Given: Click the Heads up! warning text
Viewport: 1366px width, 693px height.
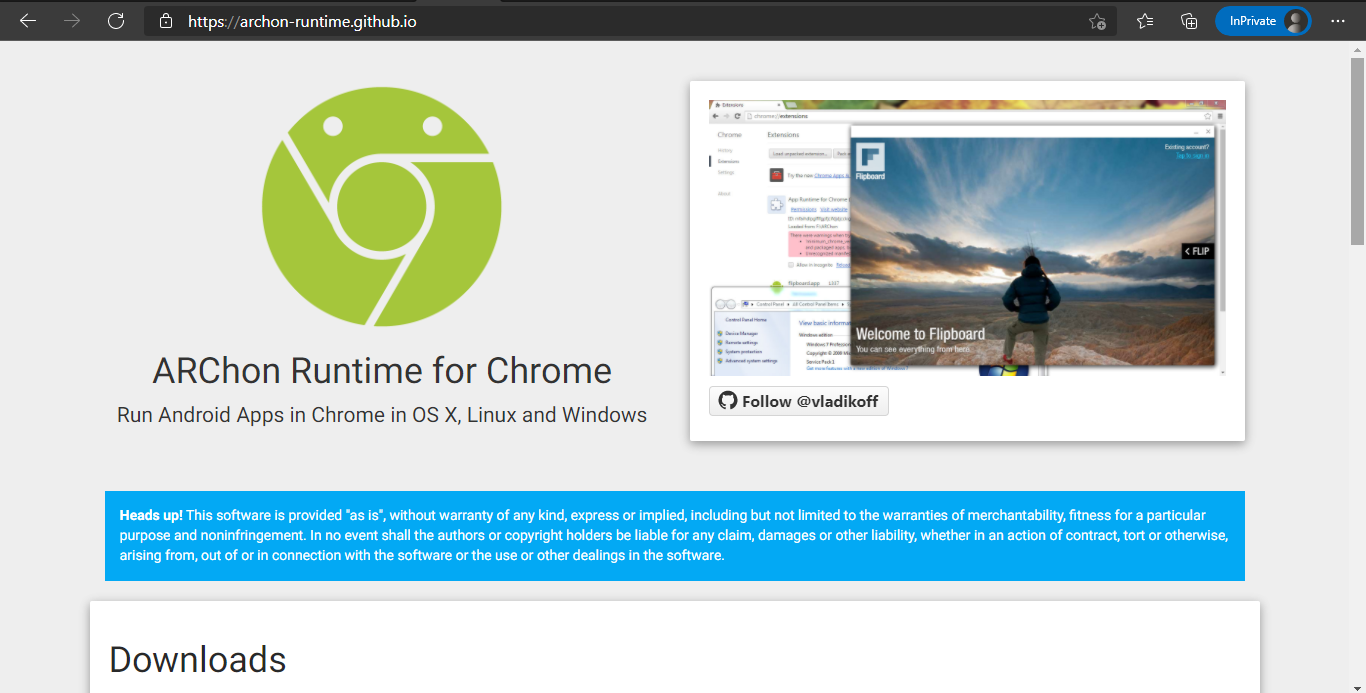Looking at the screenshot, I should (x=674, y=535).
